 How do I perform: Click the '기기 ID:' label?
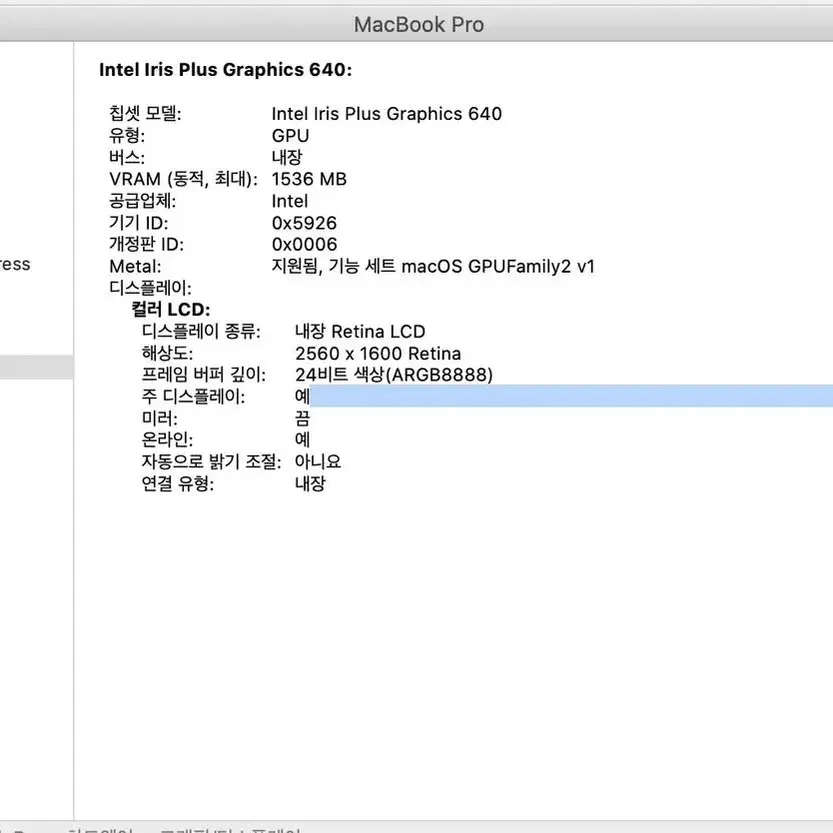[x=138, y=223]
